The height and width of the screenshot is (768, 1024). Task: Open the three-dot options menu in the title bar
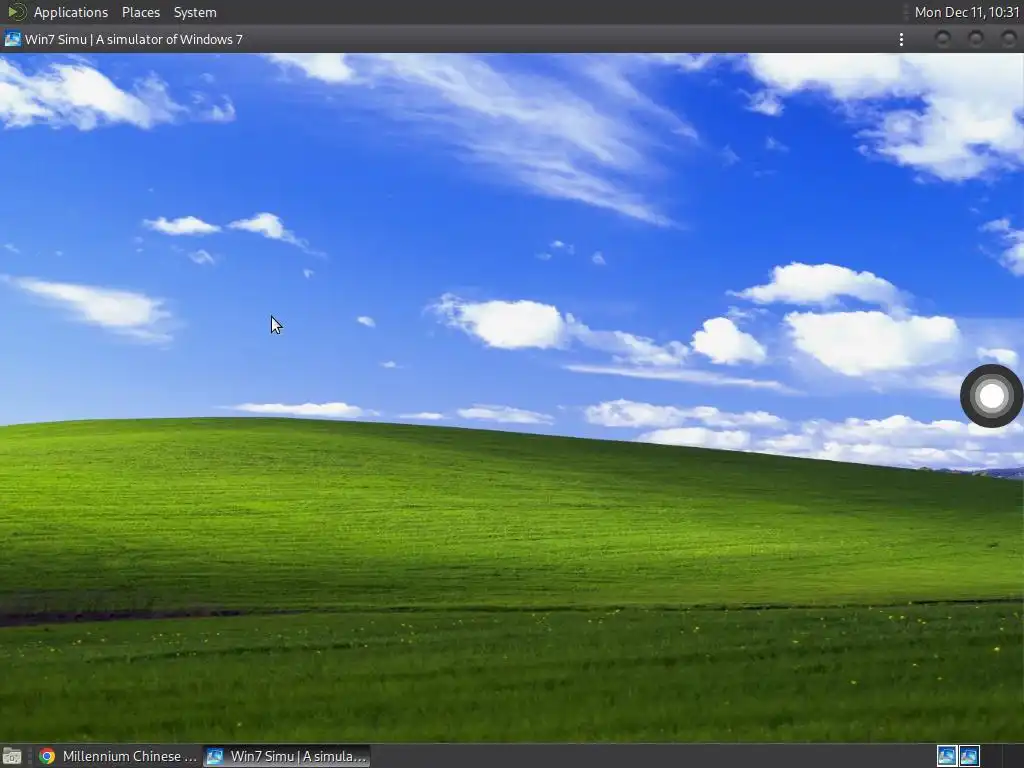901,40
